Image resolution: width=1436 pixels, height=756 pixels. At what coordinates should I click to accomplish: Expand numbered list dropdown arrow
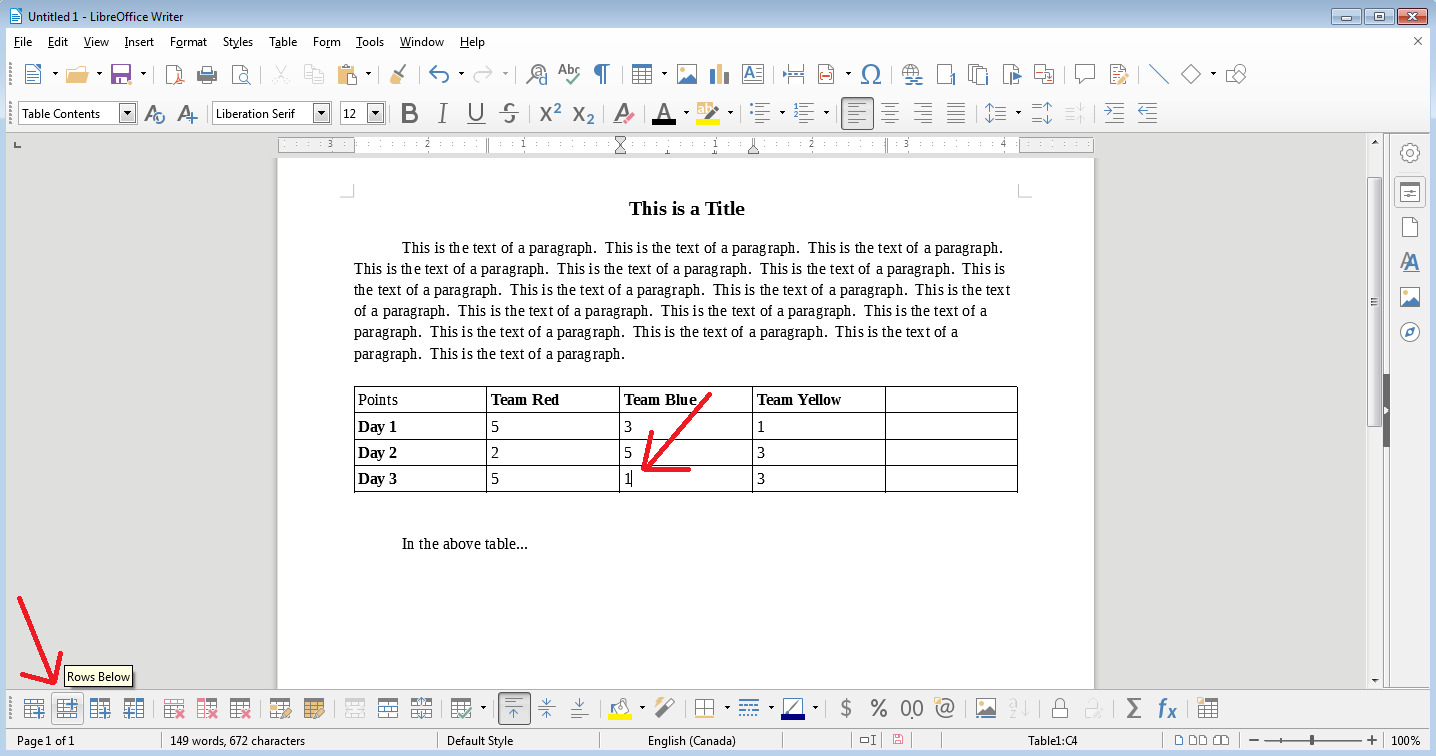pos(826,113)
